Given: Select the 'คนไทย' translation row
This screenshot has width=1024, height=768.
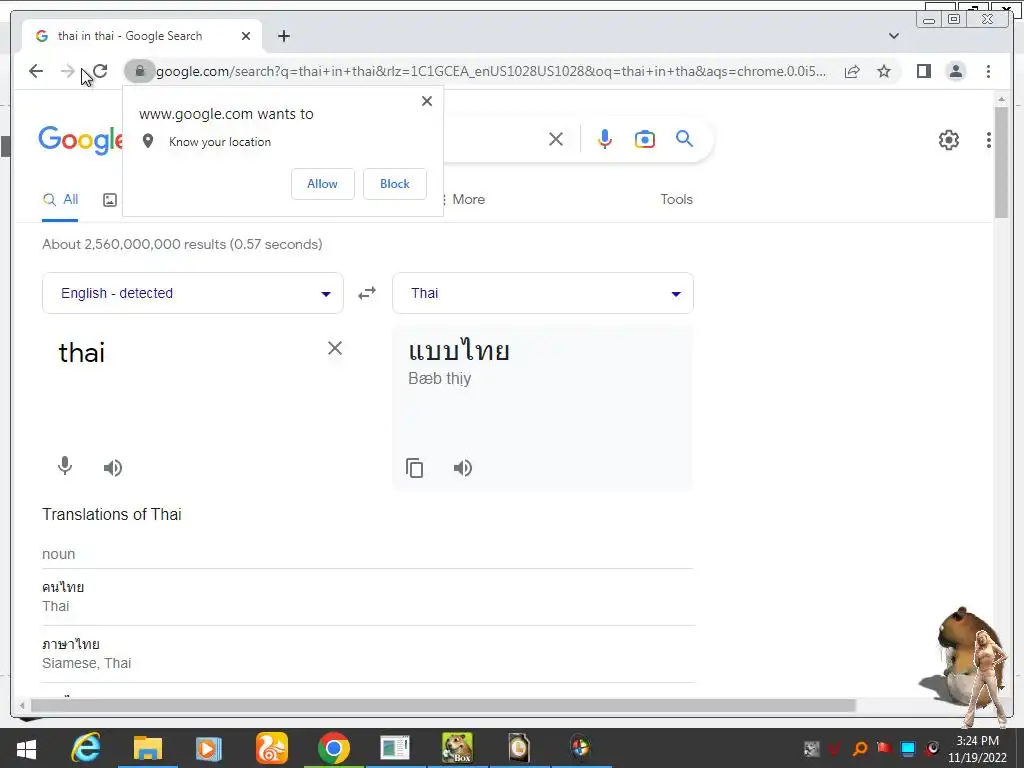Looking at the screenshot, I should (368, 597).
